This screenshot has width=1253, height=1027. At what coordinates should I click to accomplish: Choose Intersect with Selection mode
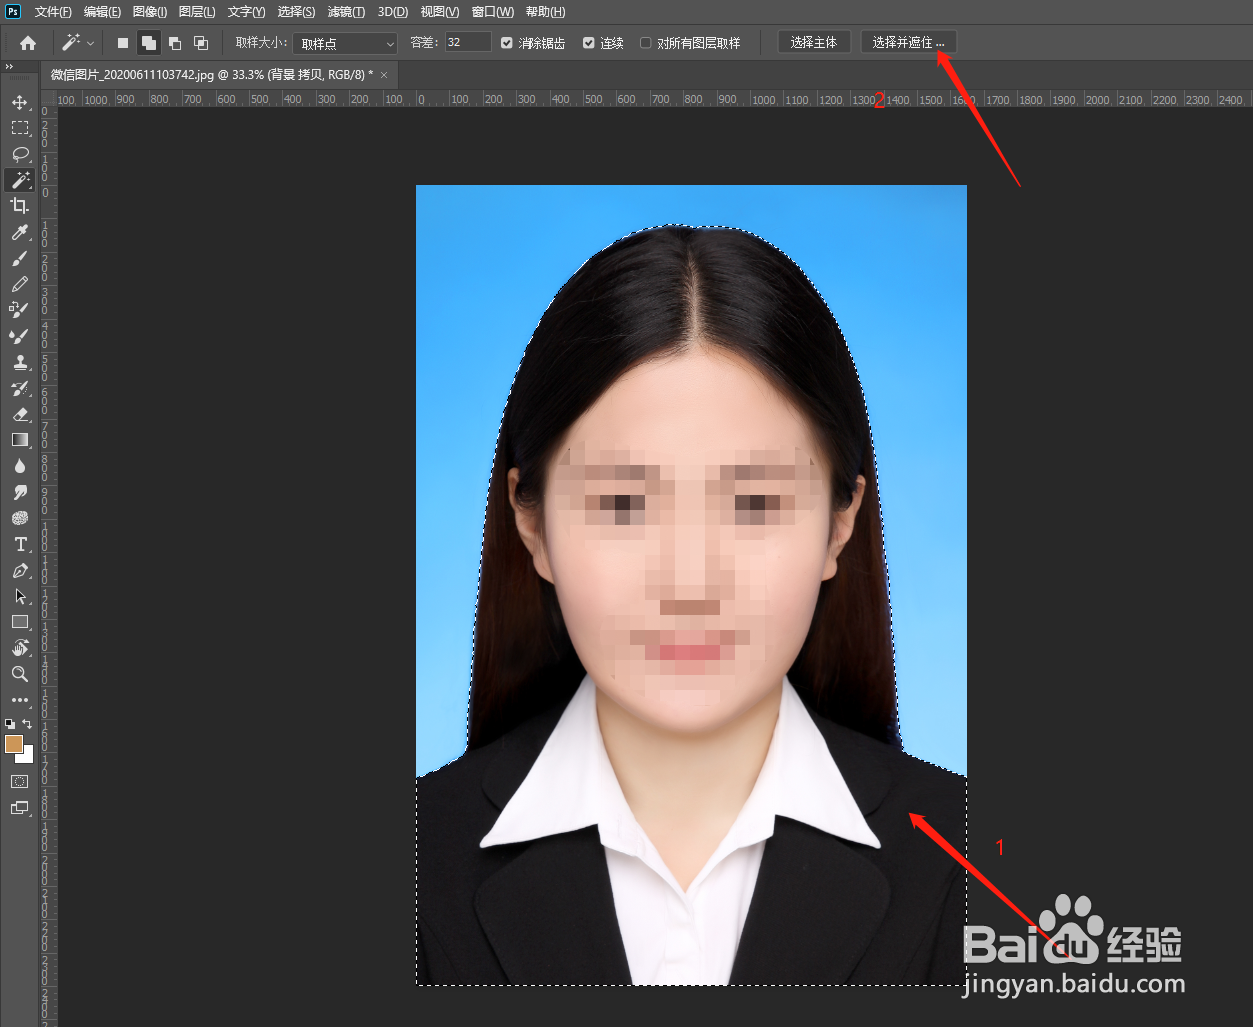pyautogui.click(x=201, y=43)
